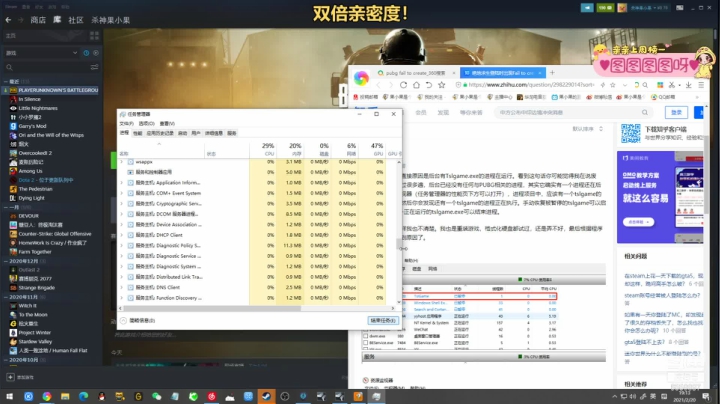Expand COM+ Event System service row

pyautogui.click(x=122, y=193)
